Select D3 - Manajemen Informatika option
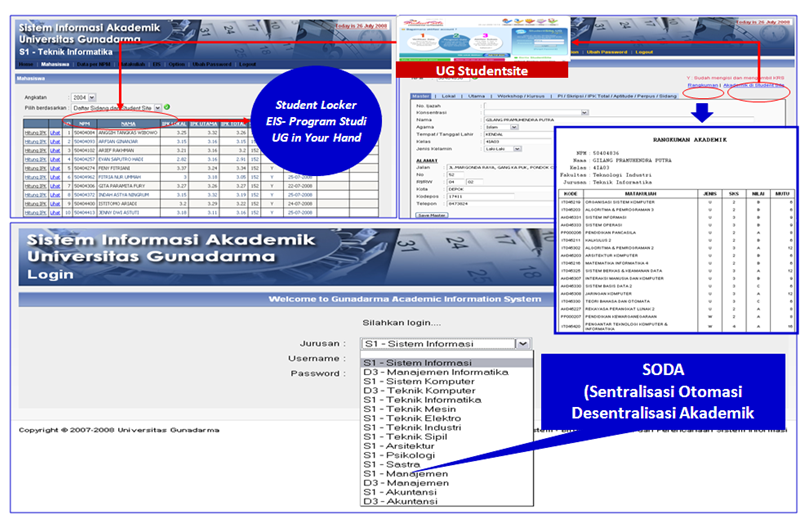The height and width of the screenshot is (517, 805). click(447, 372)
